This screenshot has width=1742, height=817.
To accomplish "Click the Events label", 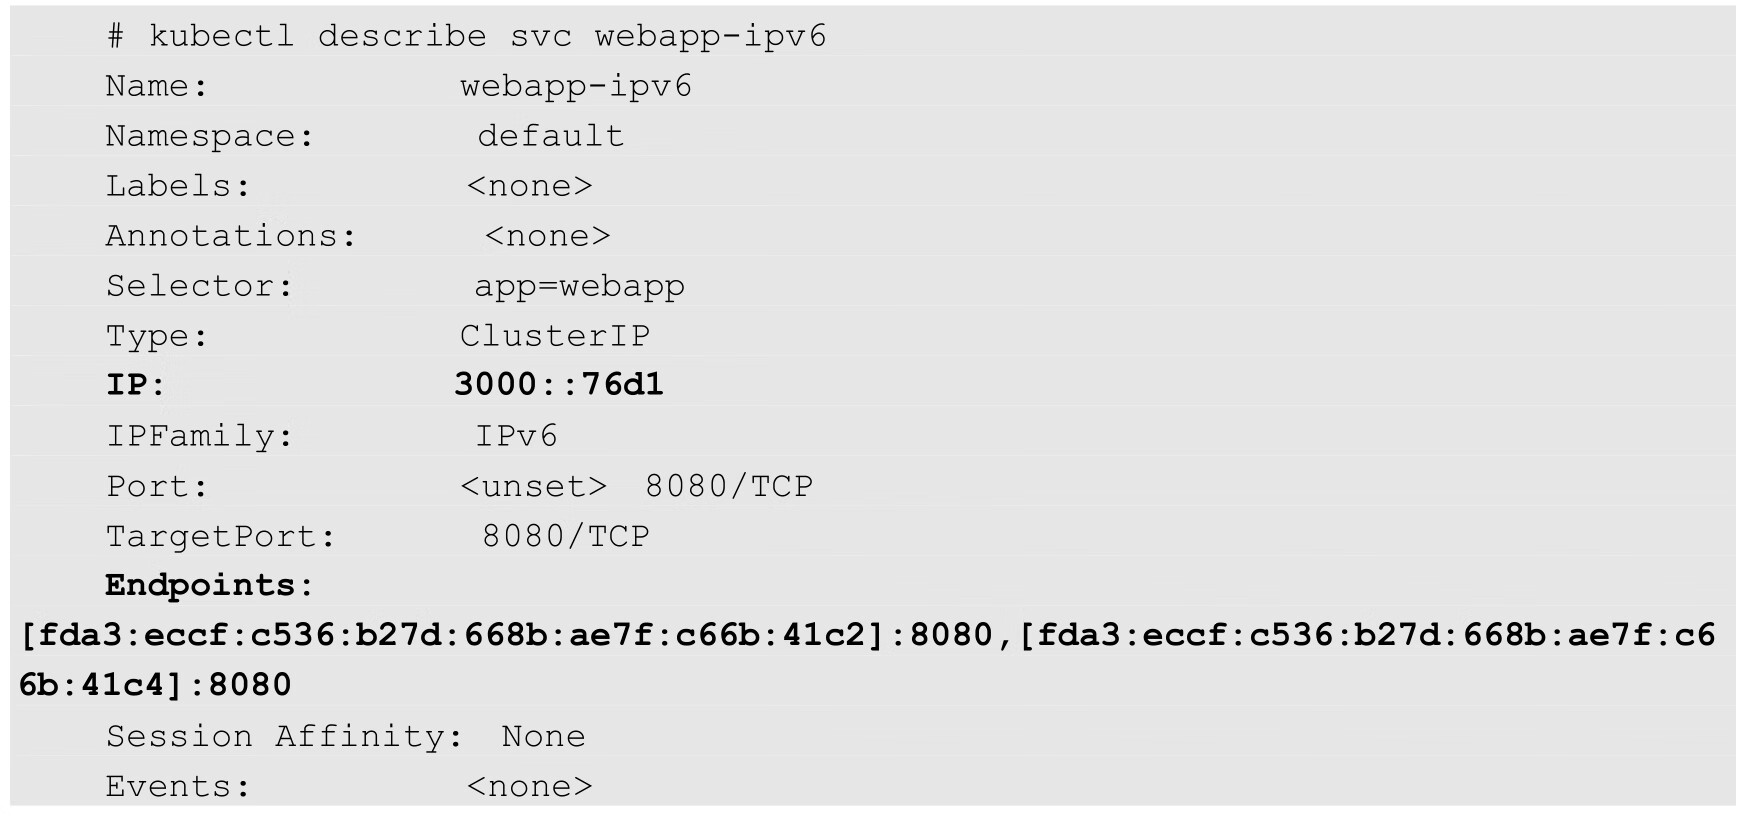I will (x=178, y=787).
